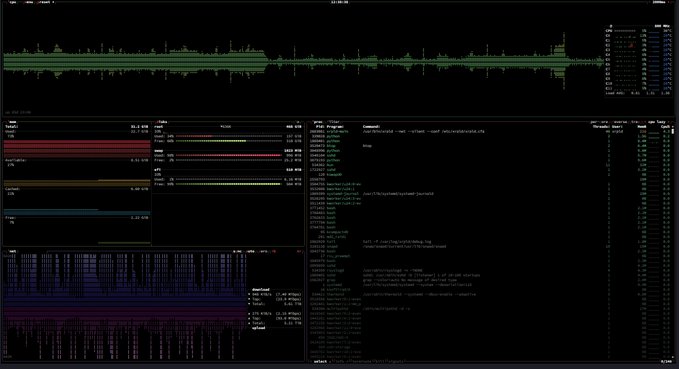Image resolution: width=679 pixels, height=369 pixels.
Task: Toggle zero totals in net box
Action: pos(264,251)
